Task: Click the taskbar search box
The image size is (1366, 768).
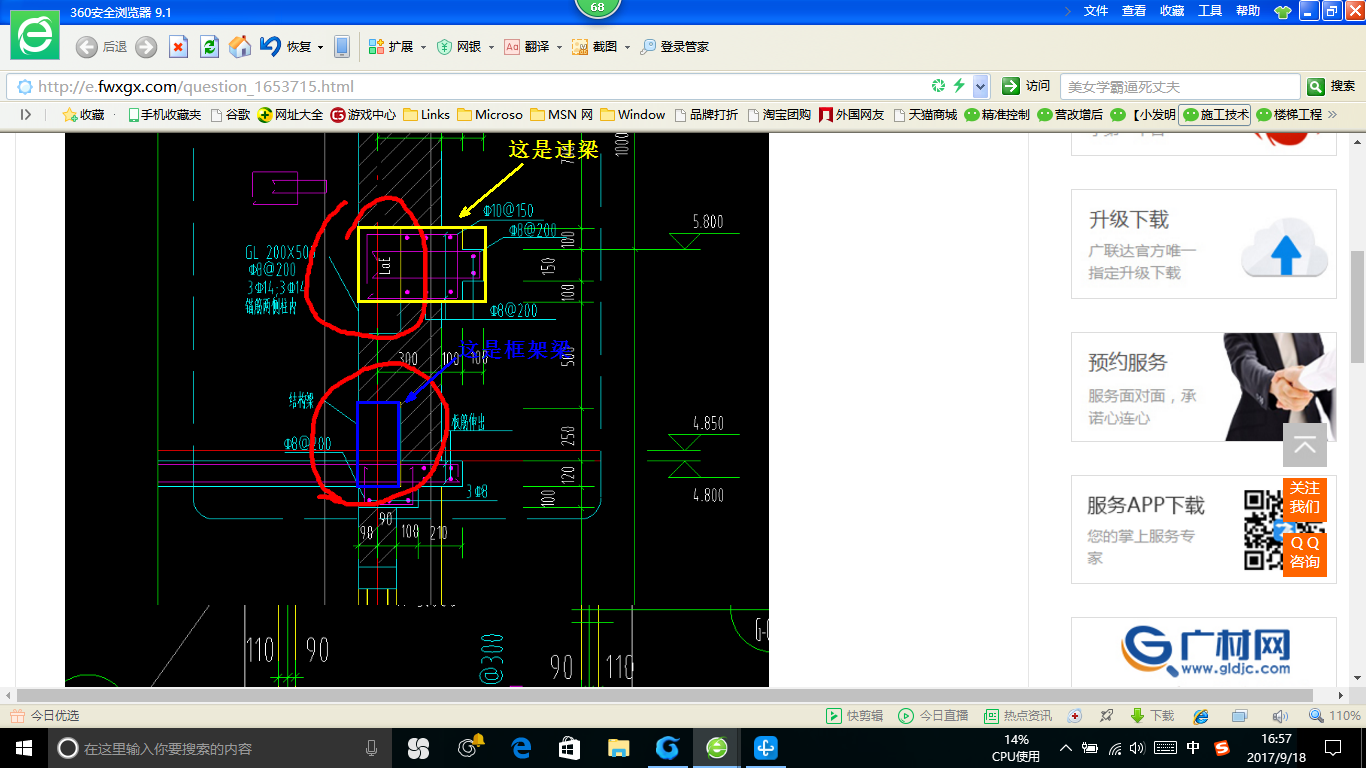Action: 220,748
